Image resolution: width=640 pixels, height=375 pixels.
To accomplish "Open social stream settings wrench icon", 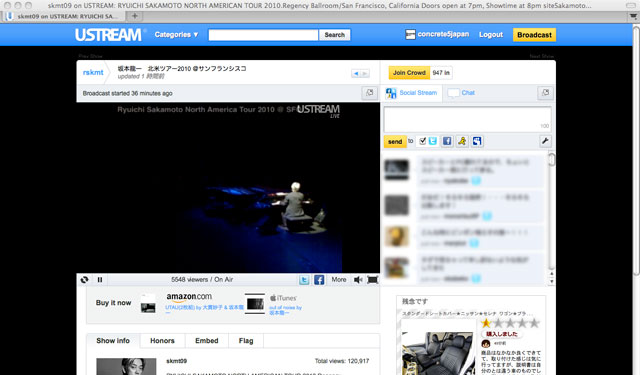I will coord(545,142).
